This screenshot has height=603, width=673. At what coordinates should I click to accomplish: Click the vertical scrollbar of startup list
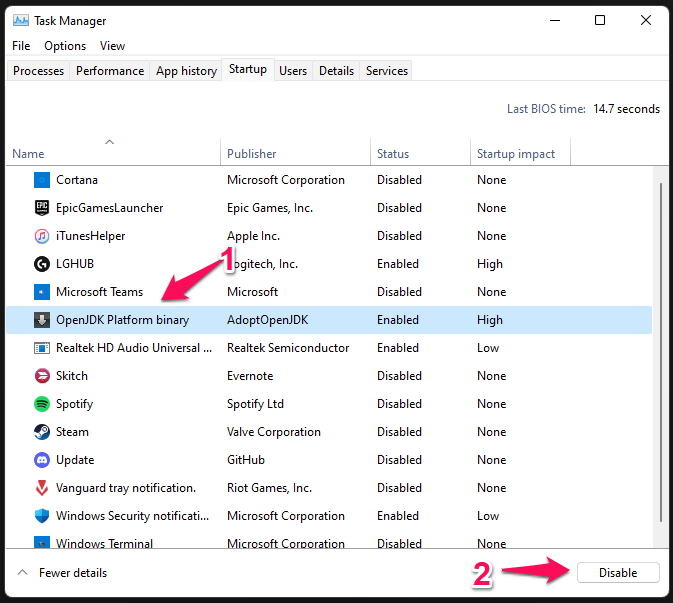coord(657,350)
